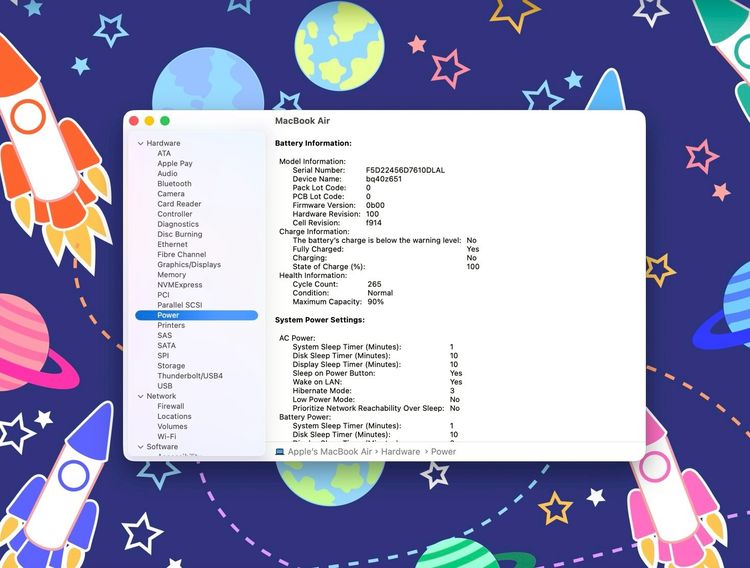
Task: Select the highlighted Power entry
Action: [197, 315]
